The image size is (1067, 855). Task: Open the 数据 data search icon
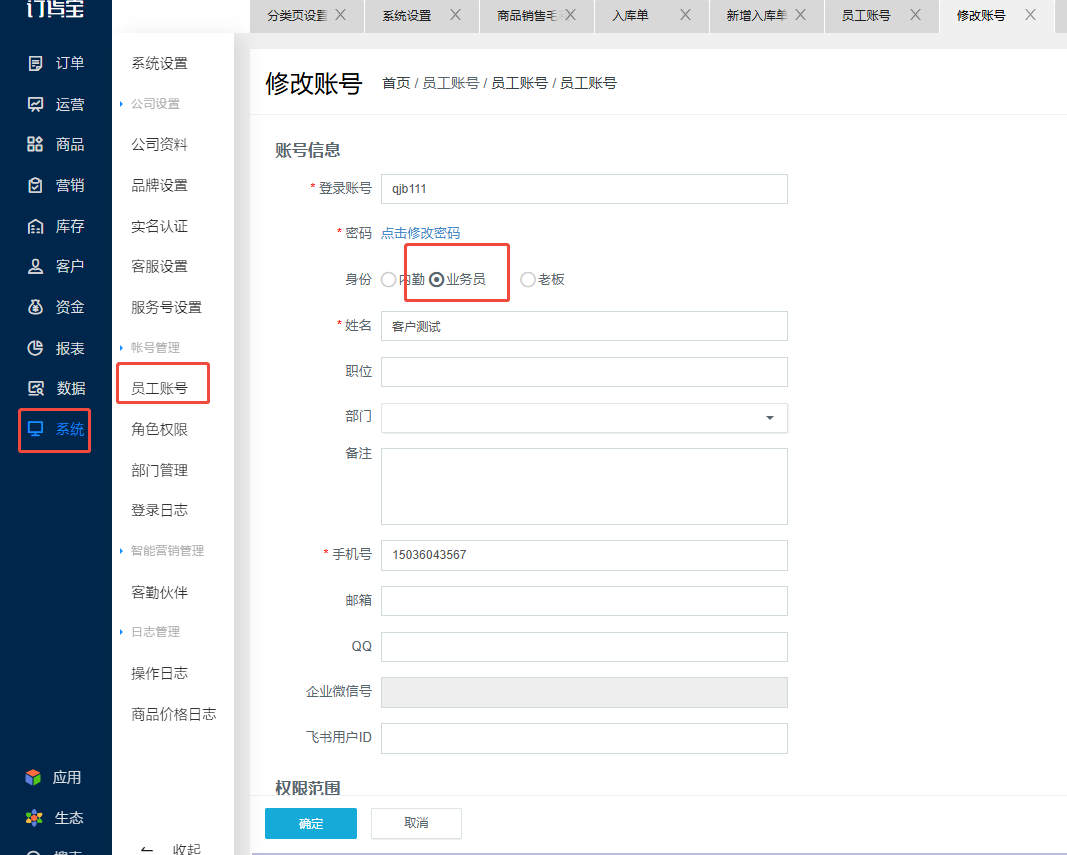35,388
